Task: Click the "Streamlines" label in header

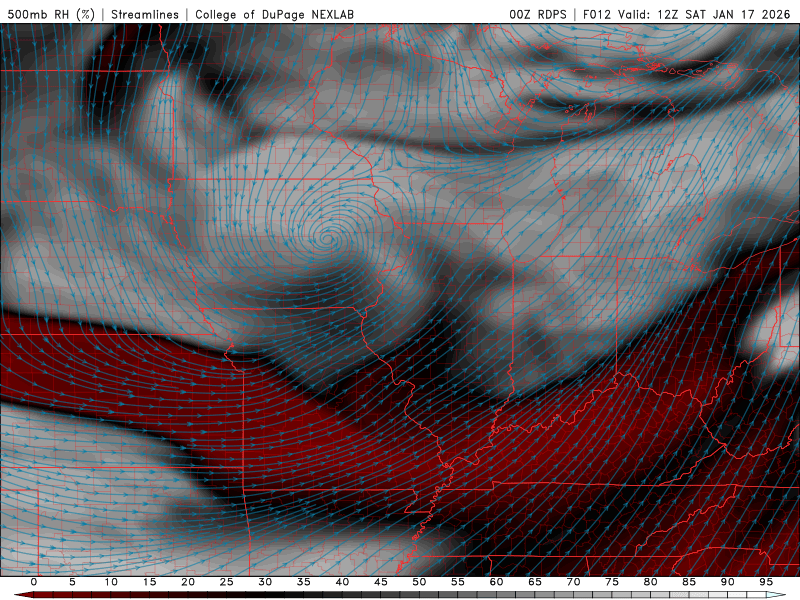Action: click(x=145, y=14)
